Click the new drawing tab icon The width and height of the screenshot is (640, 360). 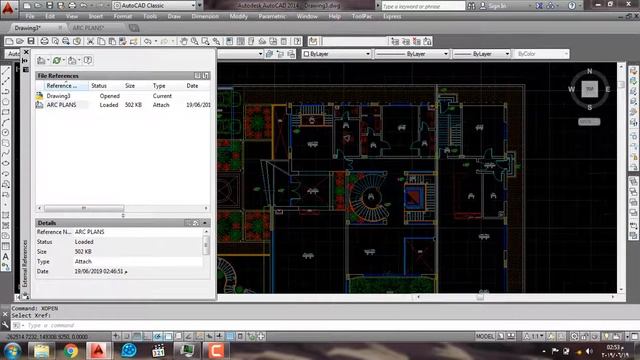pyautogui.click(x=134, y=28)
